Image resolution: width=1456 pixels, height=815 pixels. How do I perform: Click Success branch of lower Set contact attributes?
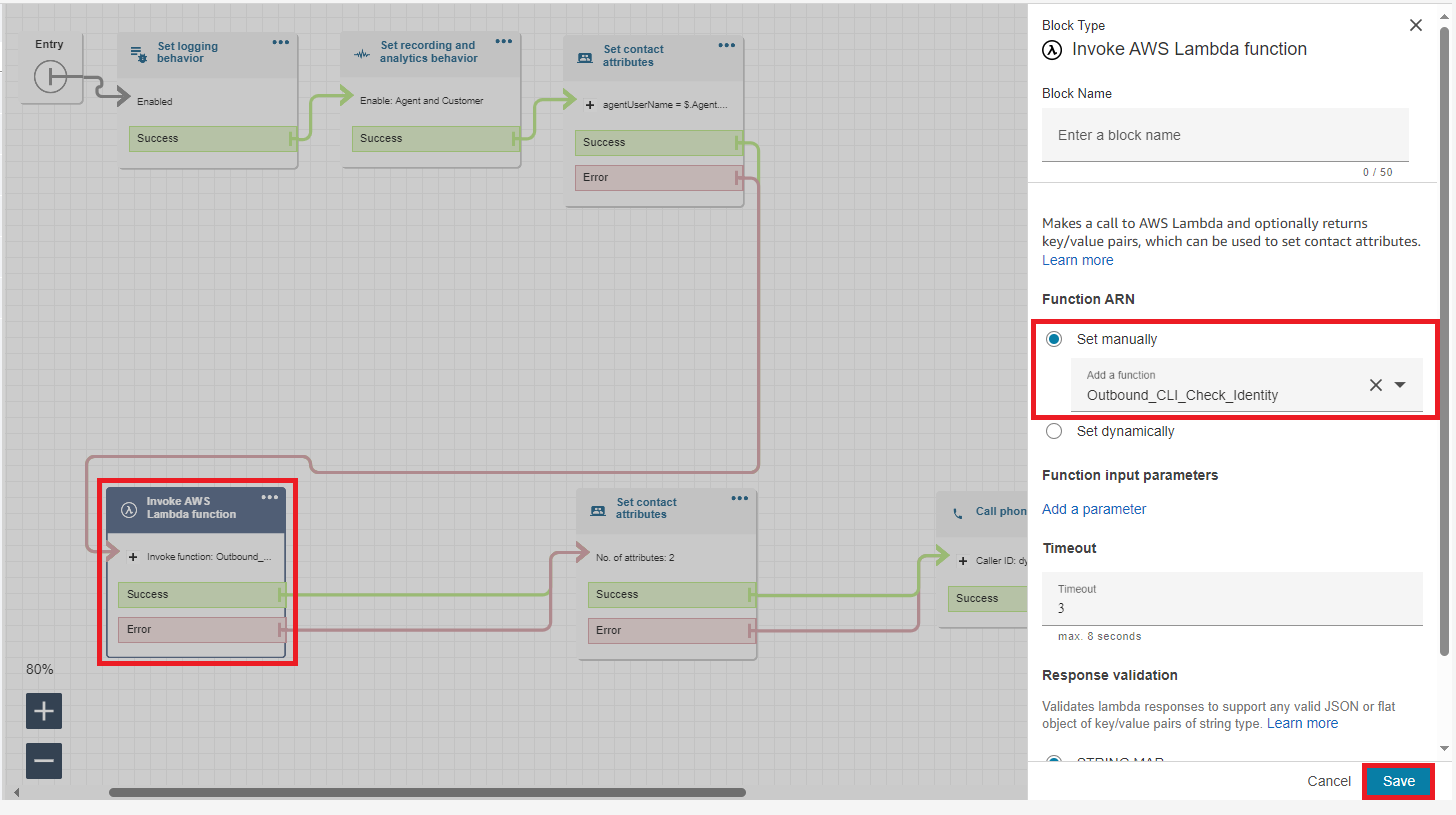click(x=670, y=594)
